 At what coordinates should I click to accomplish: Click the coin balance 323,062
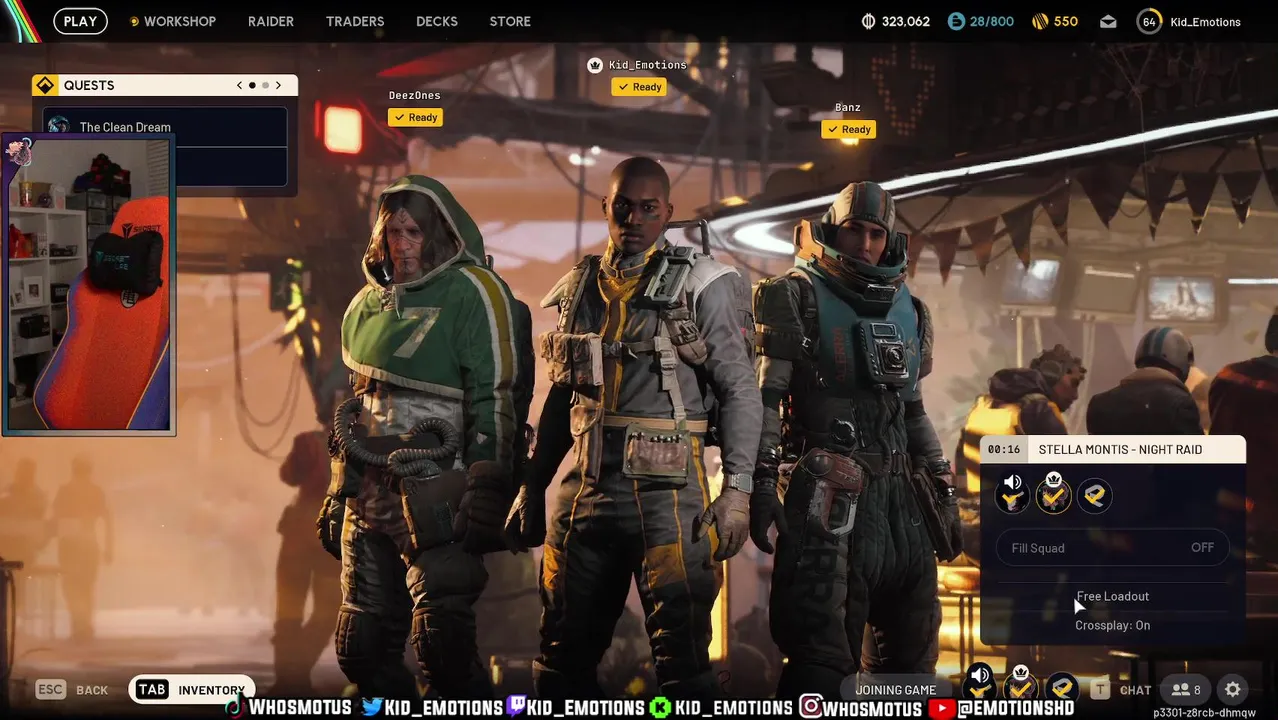pos(896,21)
